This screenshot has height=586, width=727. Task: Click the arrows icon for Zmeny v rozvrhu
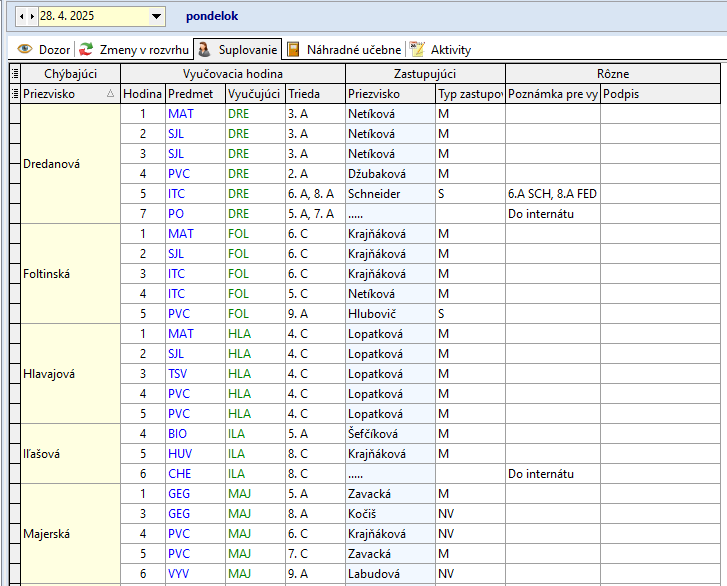87,49
